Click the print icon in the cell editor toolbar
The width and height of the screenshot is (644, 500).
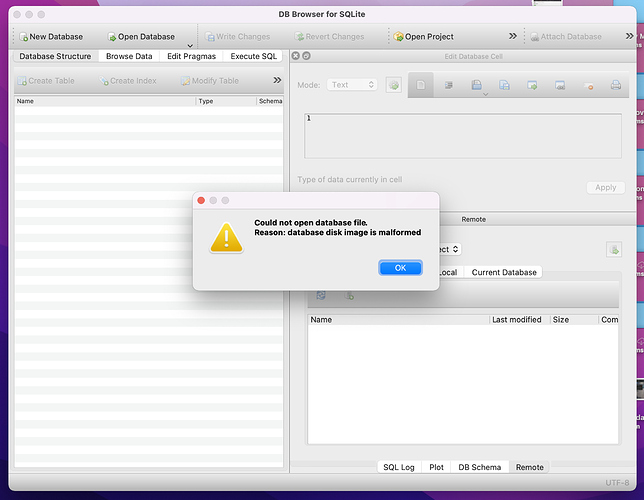616,85
